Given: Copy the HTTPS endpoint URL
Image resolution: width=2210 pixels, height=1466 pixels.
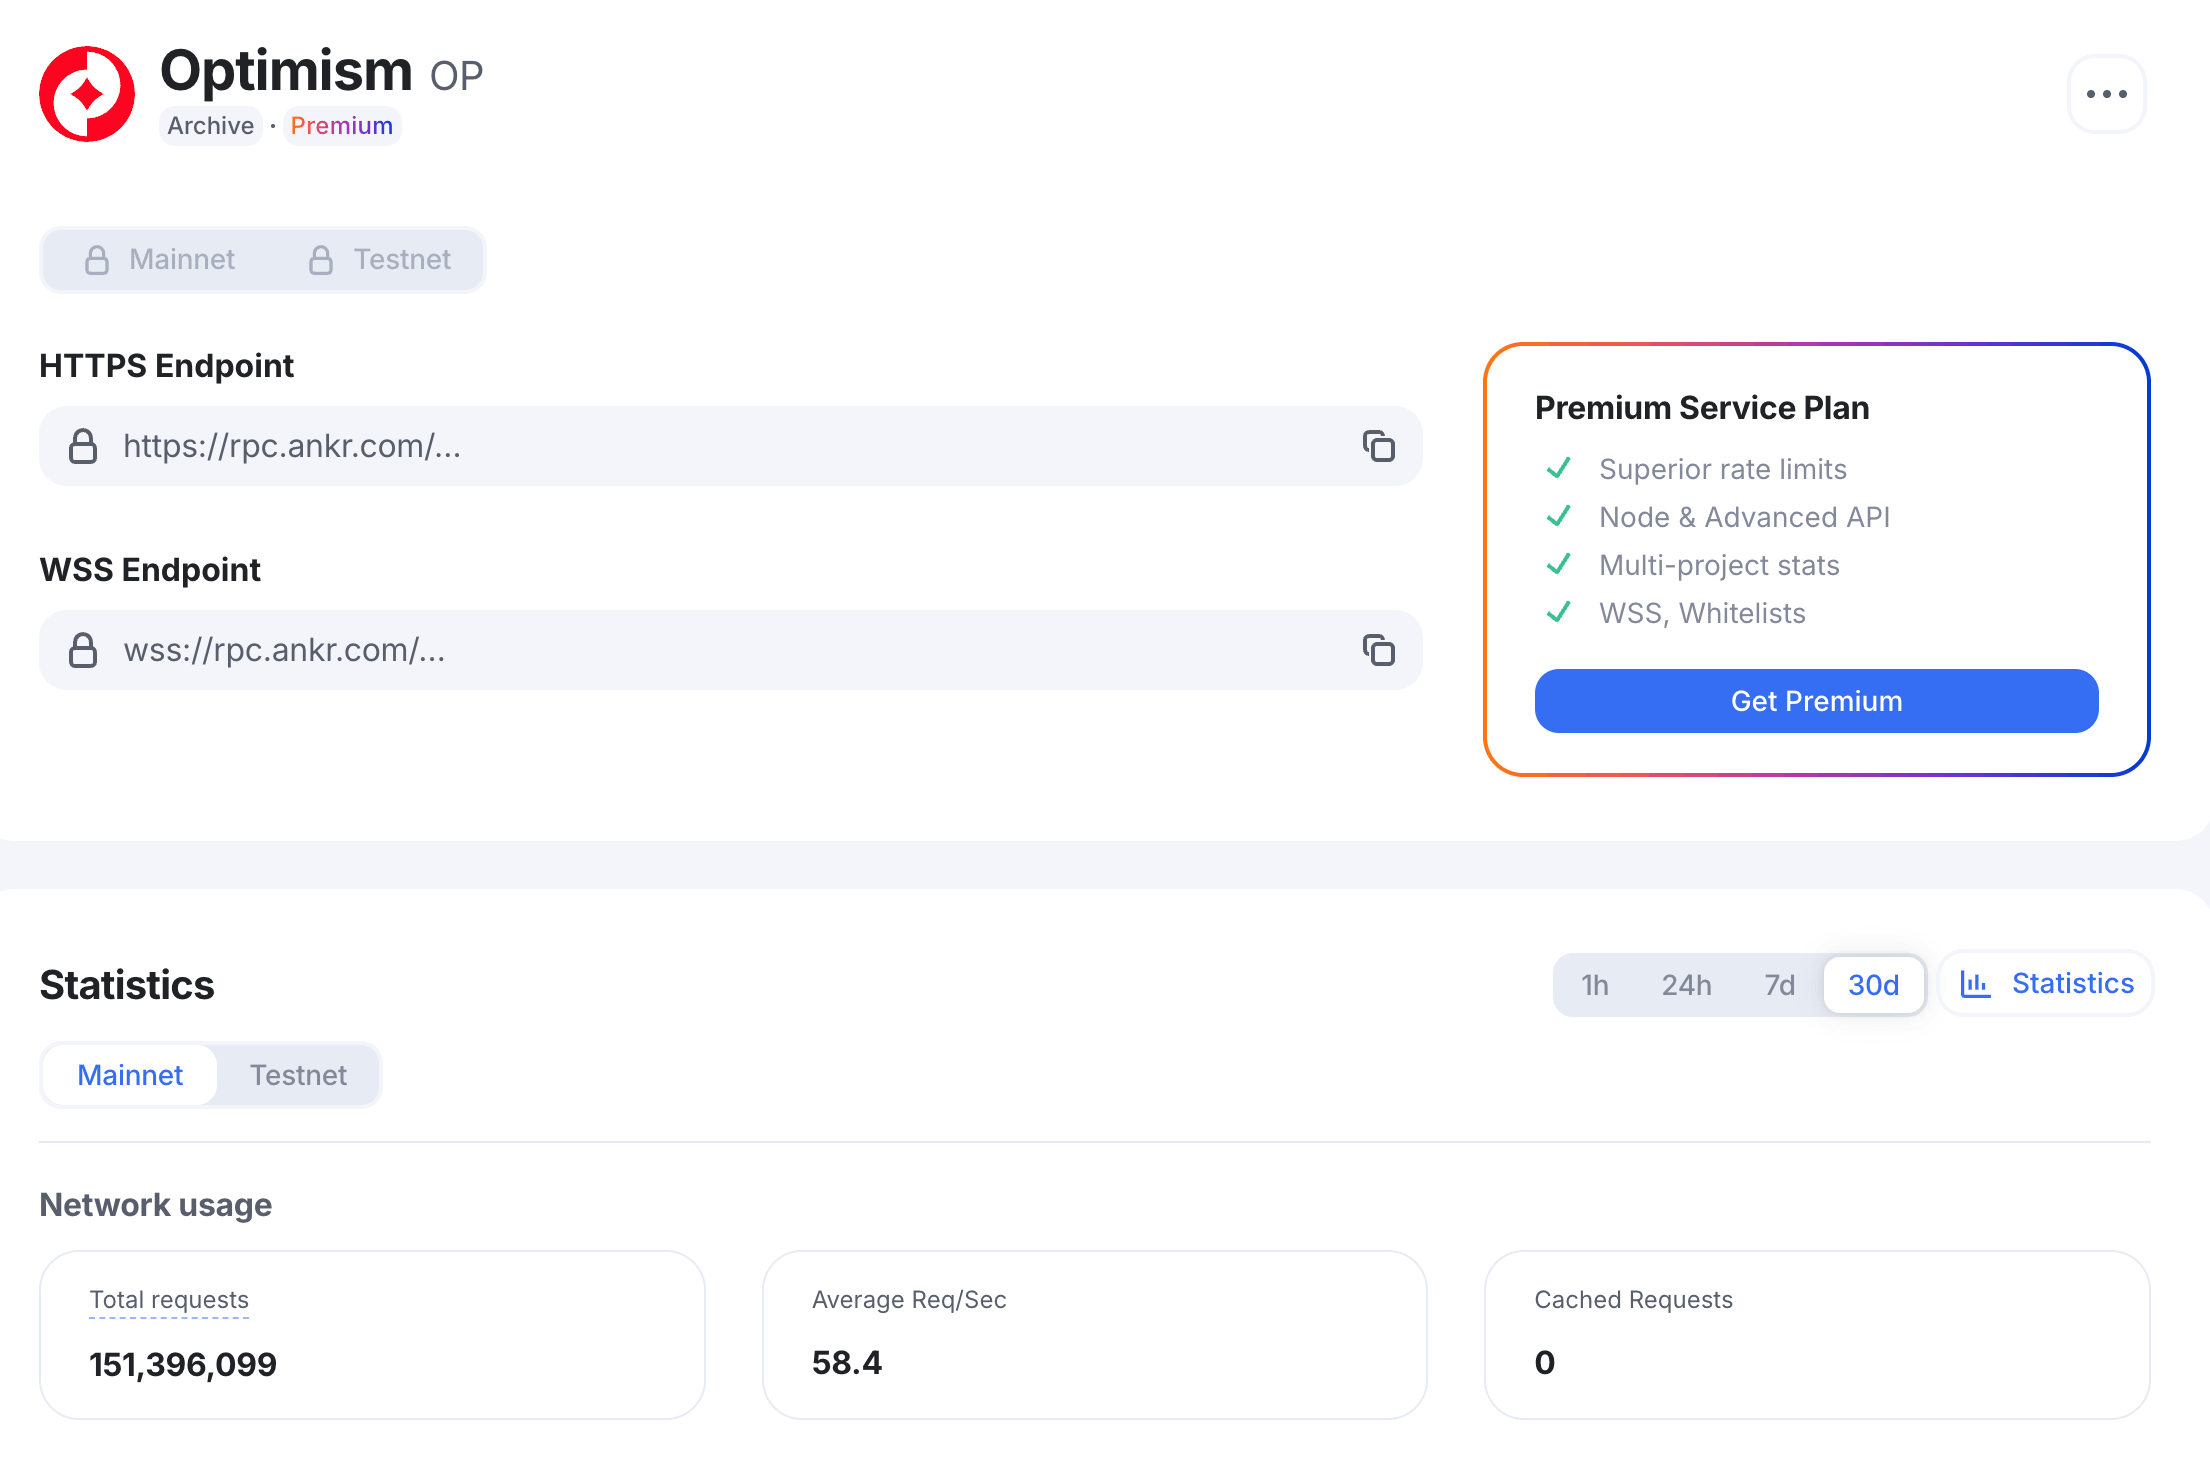Looking at the screenshot, I should (x=1378, y=446).
